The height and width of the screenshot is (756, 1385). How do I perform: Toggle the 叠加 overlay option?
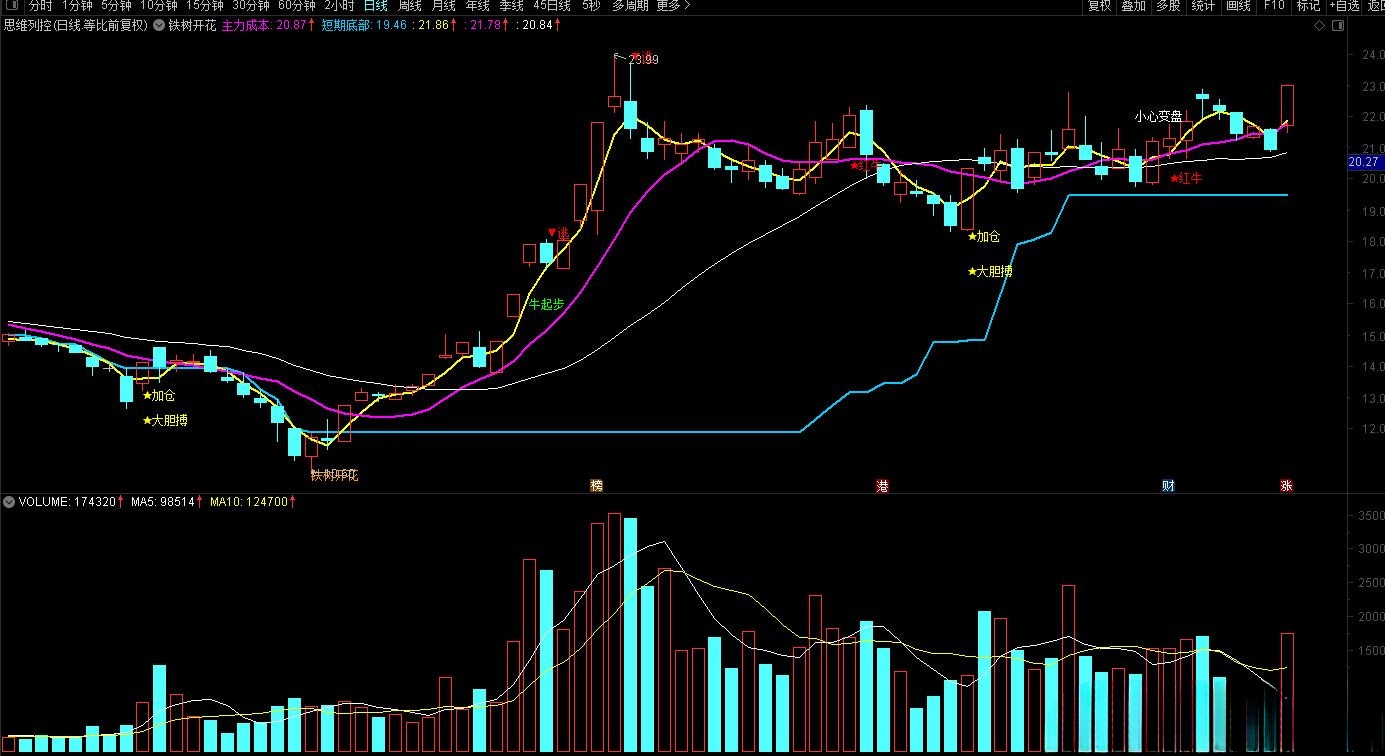tap(1133, 6)
